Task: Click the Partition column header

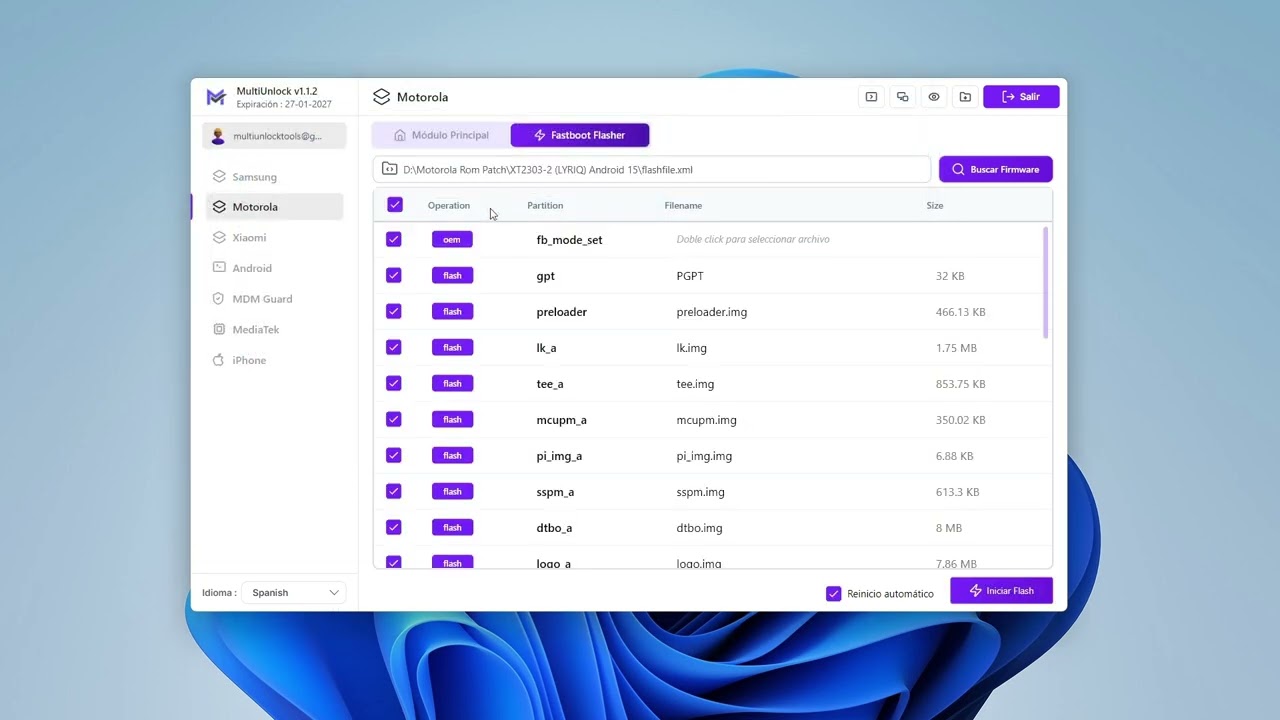Action: pos(545,206)
